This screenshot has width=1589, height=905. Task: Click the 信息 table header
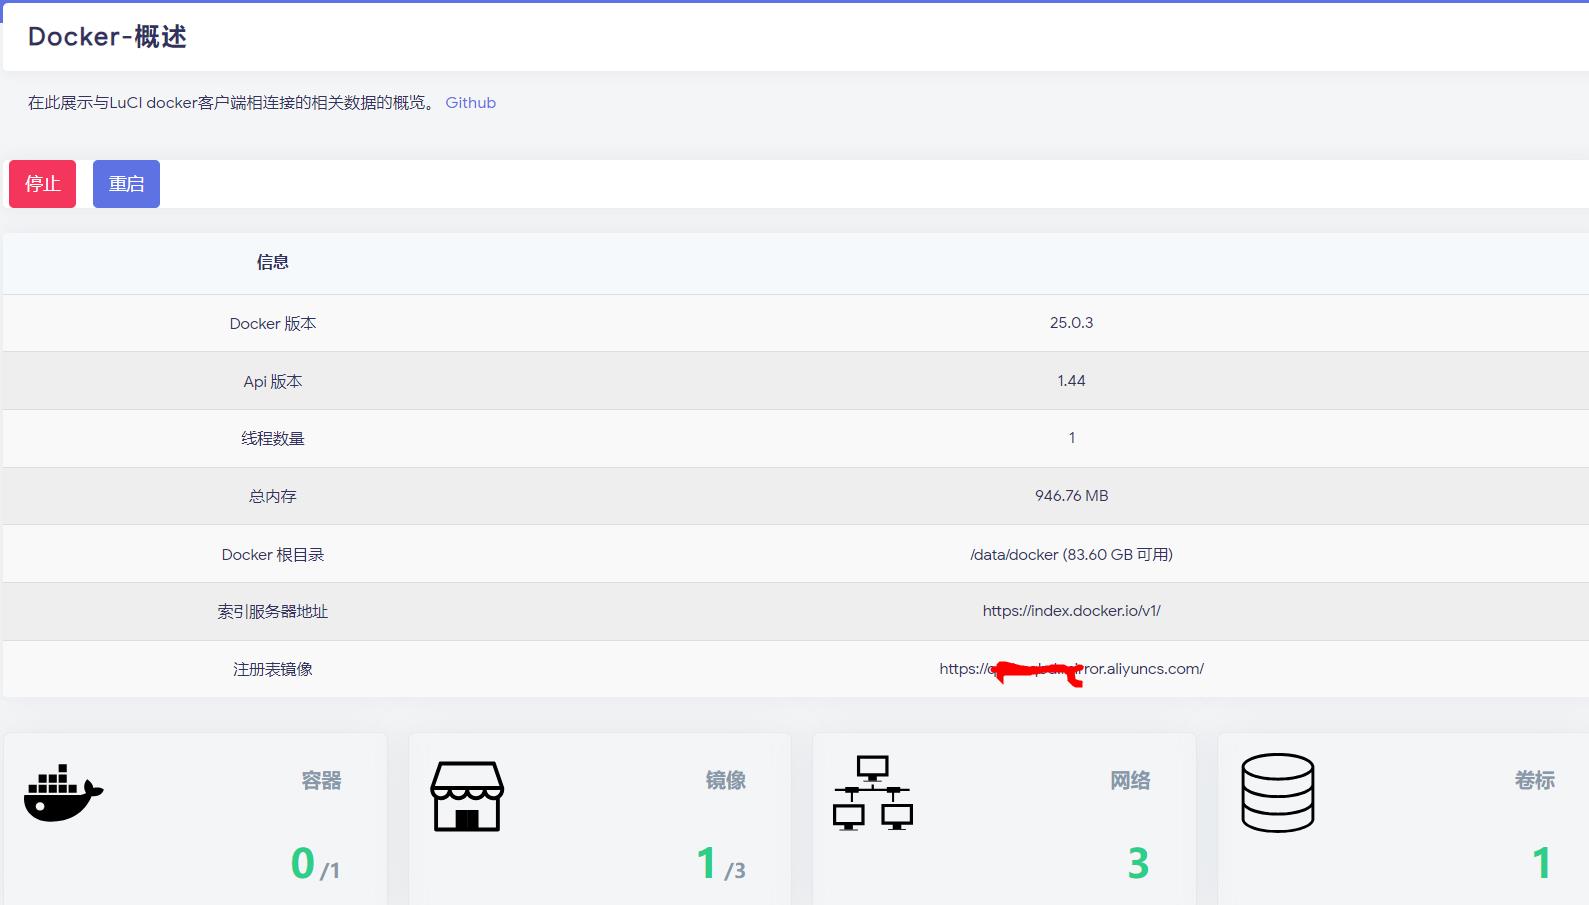click(272, 263)
